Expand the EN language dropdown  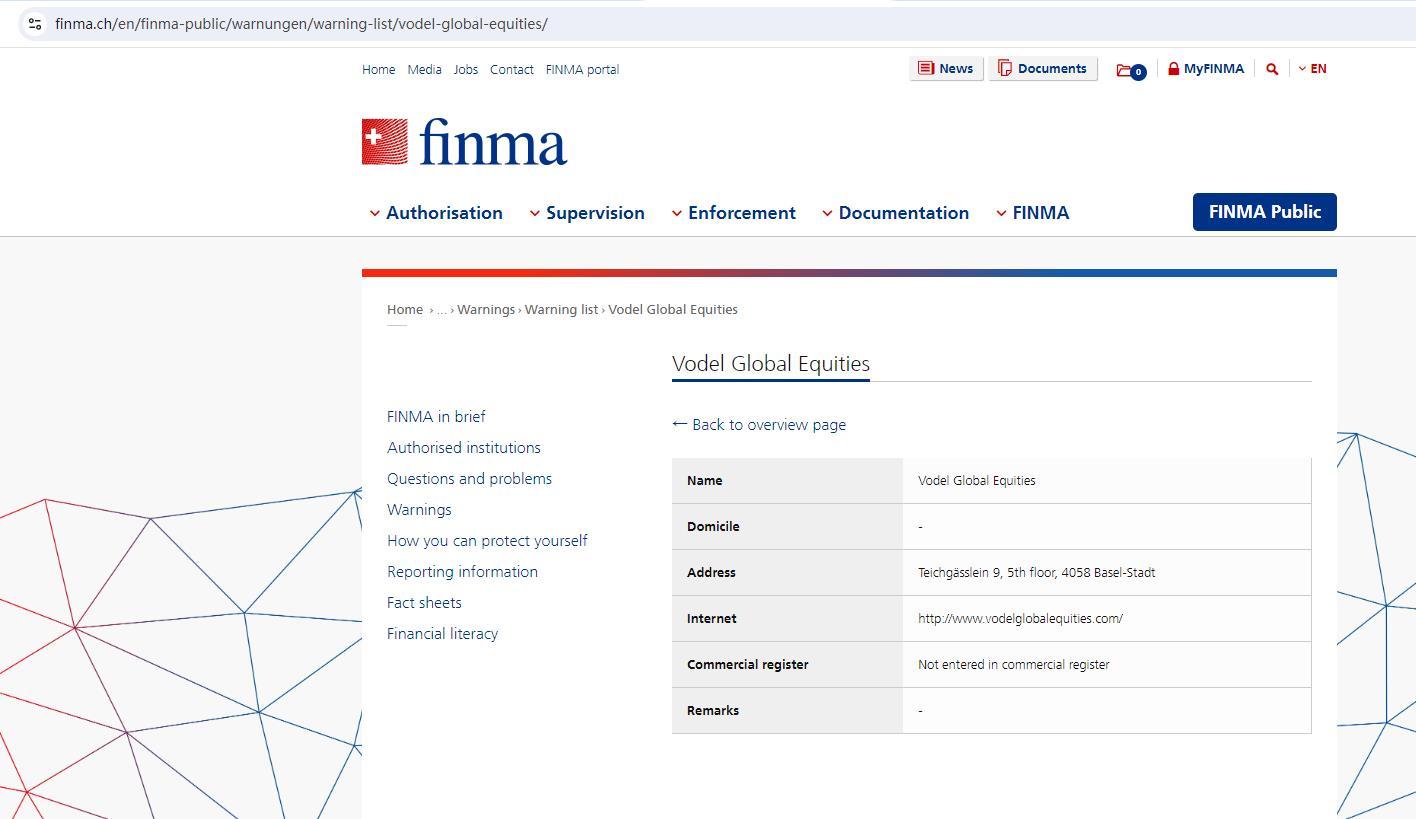point(1312,69)
